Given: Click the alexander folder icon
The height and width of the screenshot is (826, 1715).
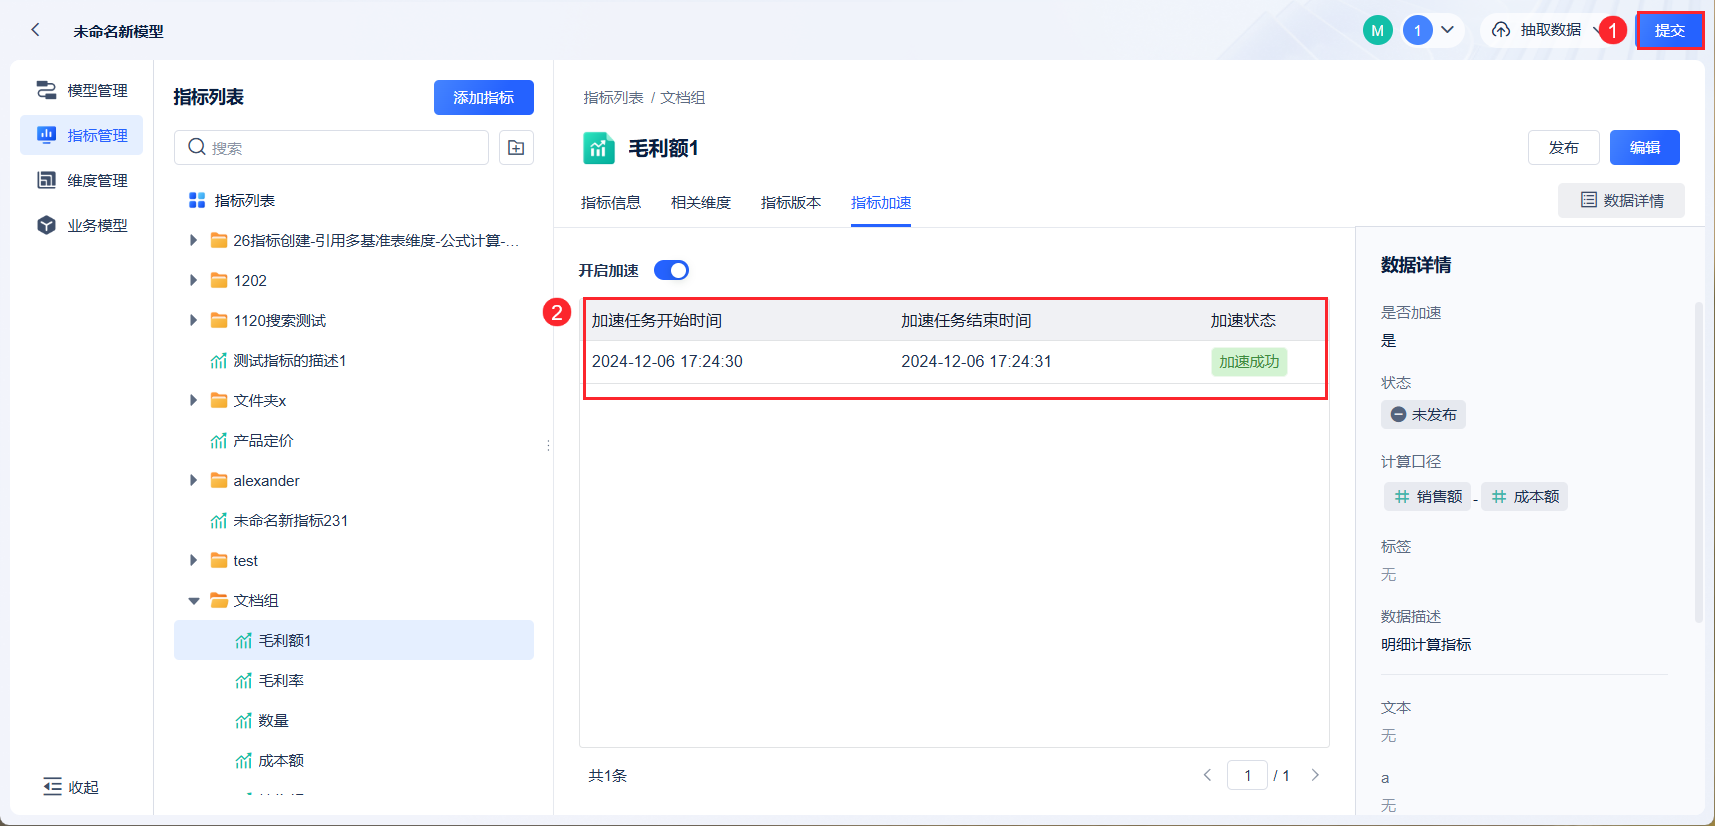Looking at the screenshot, I should (x=219, y=480).
